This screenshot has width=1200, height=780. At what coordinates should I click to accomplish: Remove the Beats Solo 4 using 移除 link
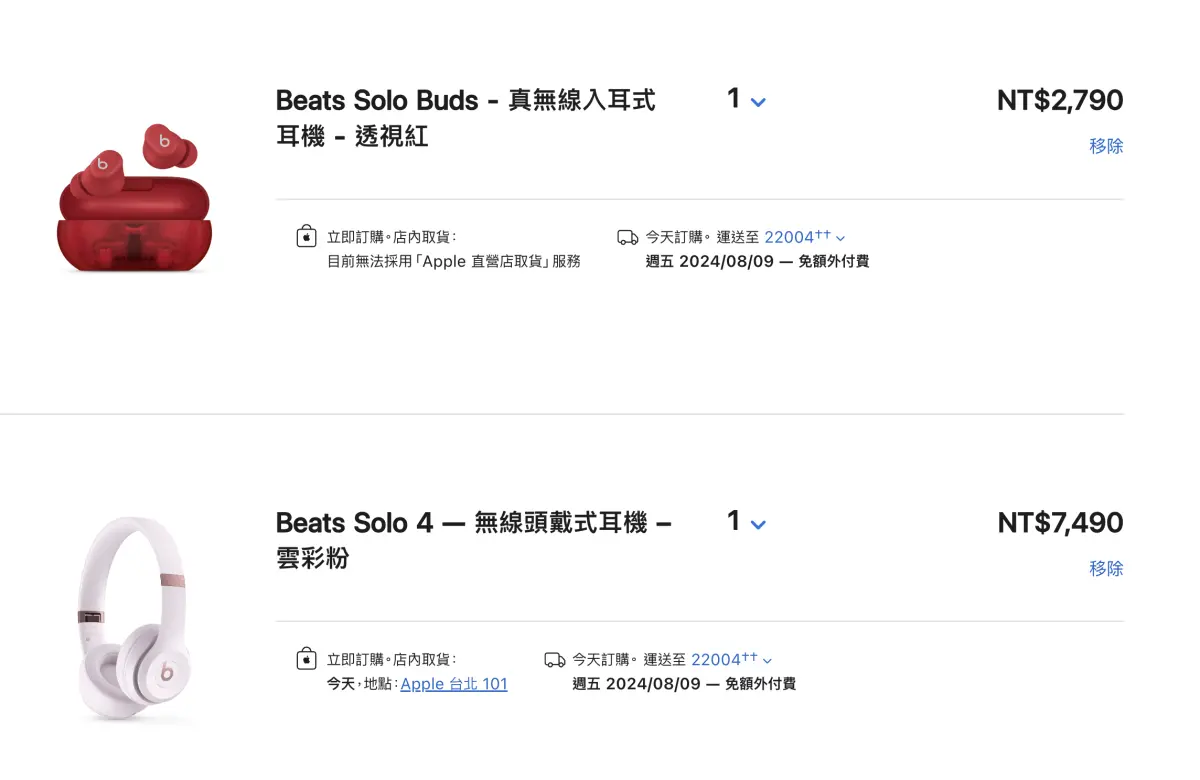click(1107, 568)
